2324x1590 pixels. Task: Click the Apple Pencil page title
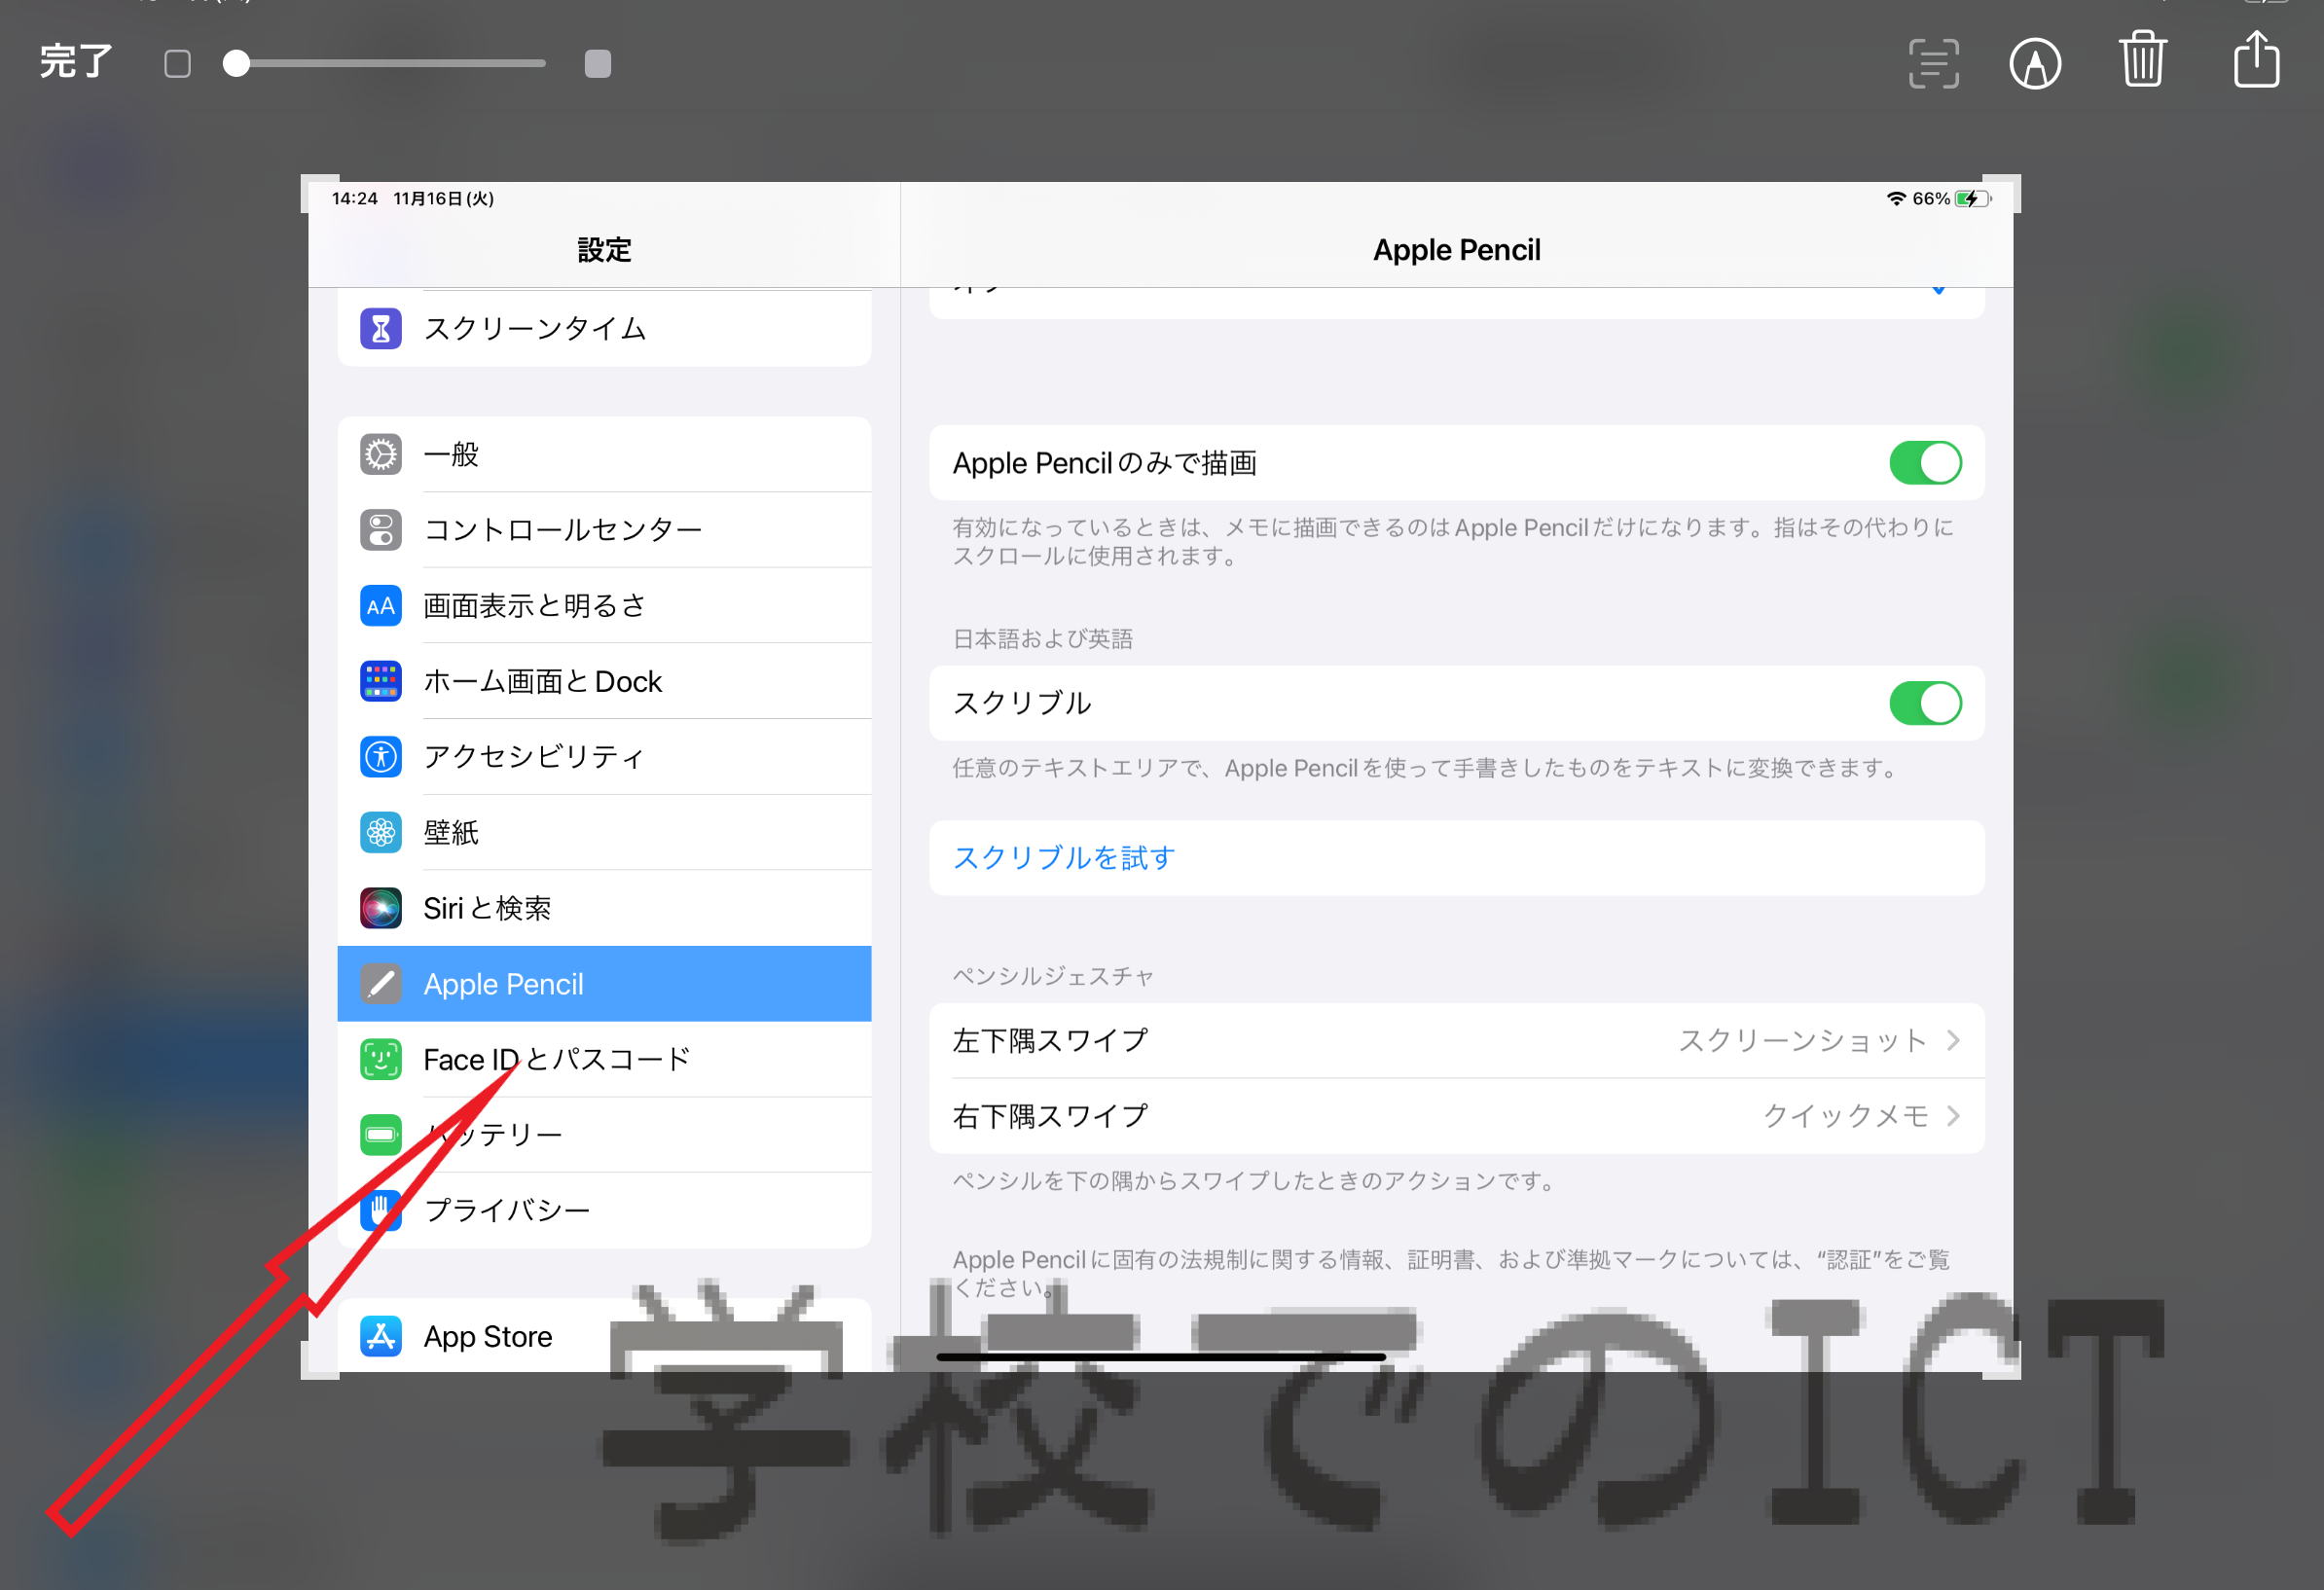point(1456,250)
